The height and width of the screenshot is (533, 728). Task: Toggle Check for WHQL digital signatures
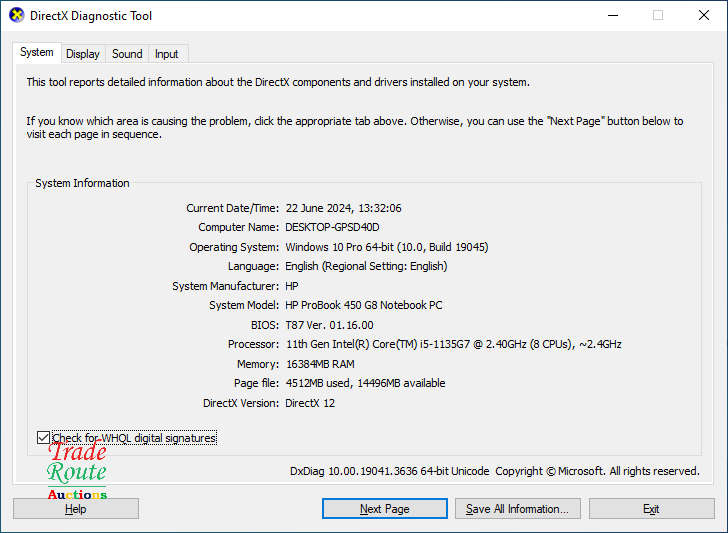coord(43,438)
